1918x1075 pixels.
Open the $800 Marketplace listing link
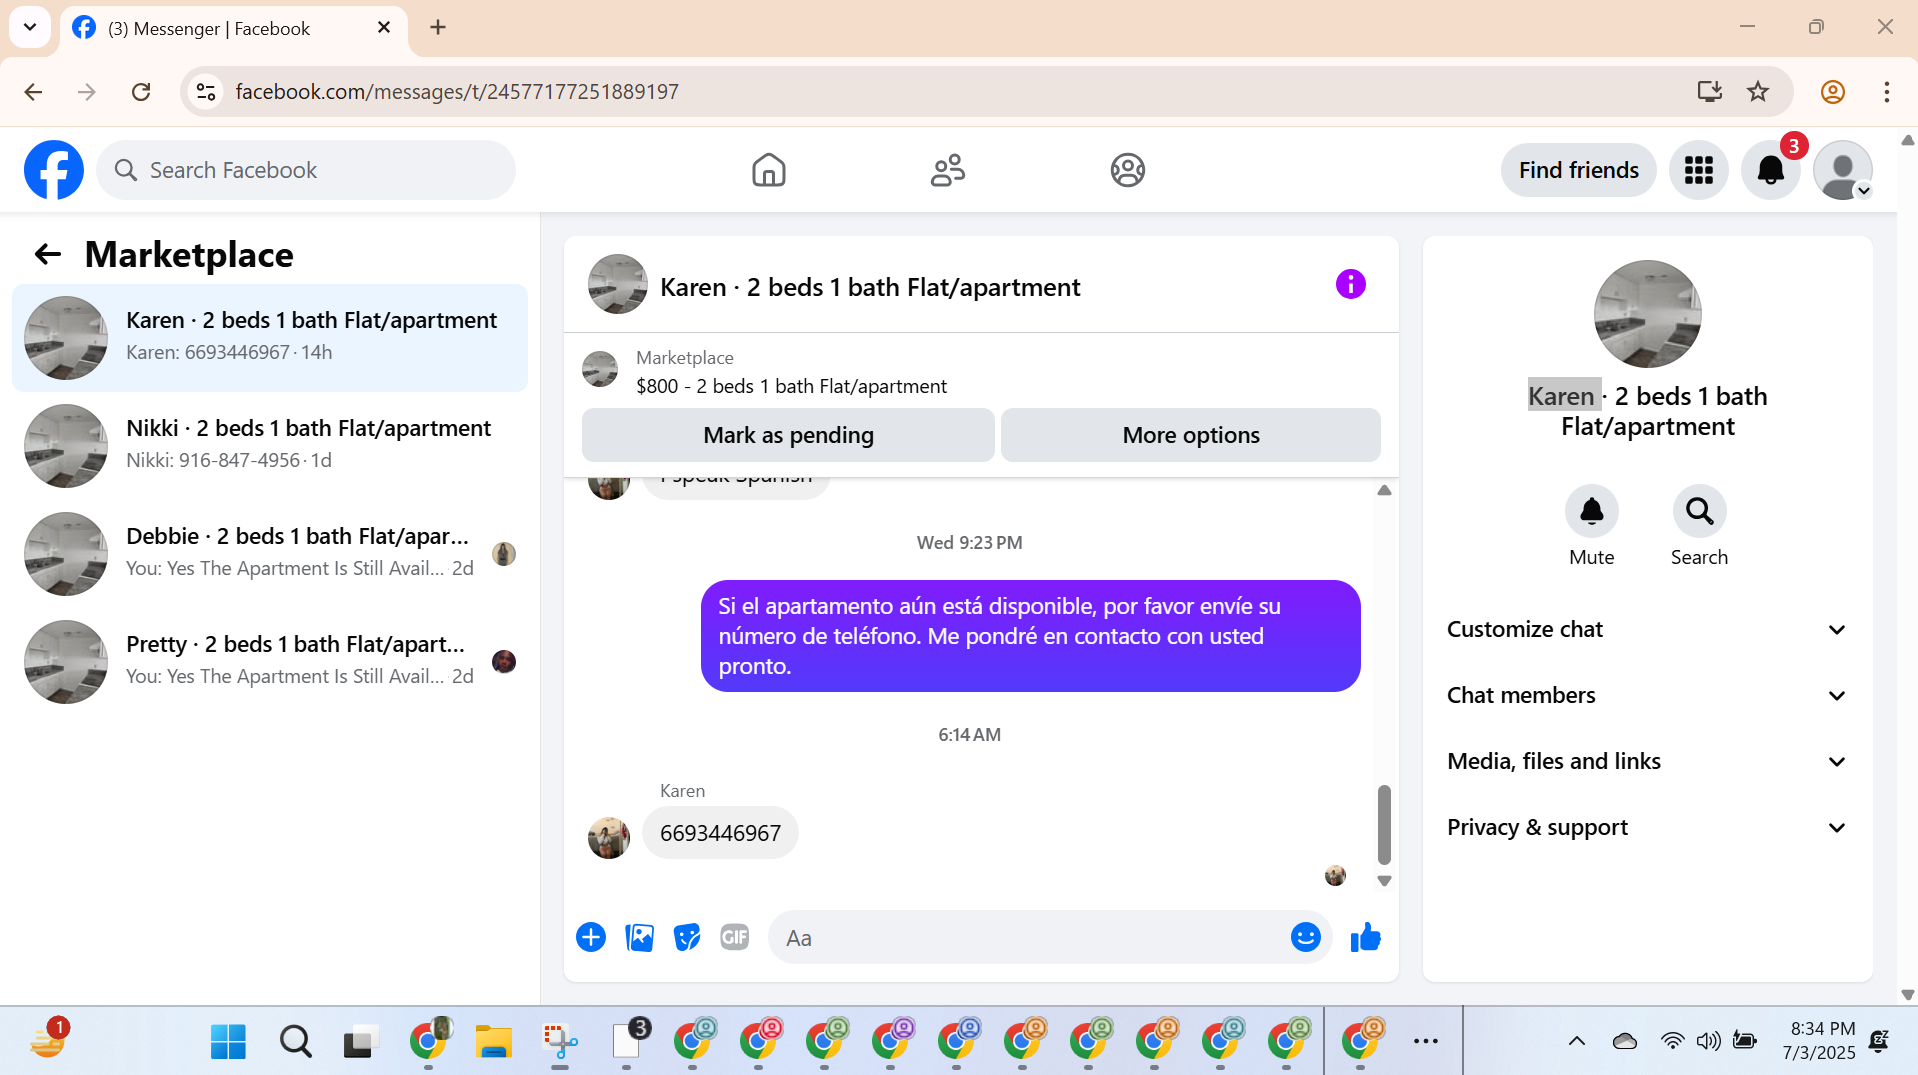[x=791, y=386]
